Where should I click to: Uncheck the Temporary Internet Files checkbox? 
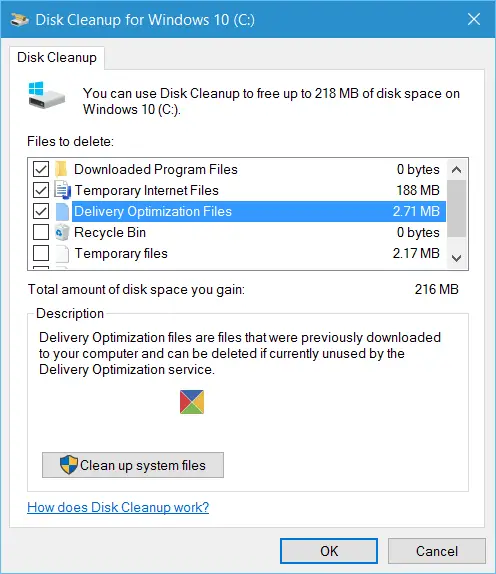pos(41,190)
